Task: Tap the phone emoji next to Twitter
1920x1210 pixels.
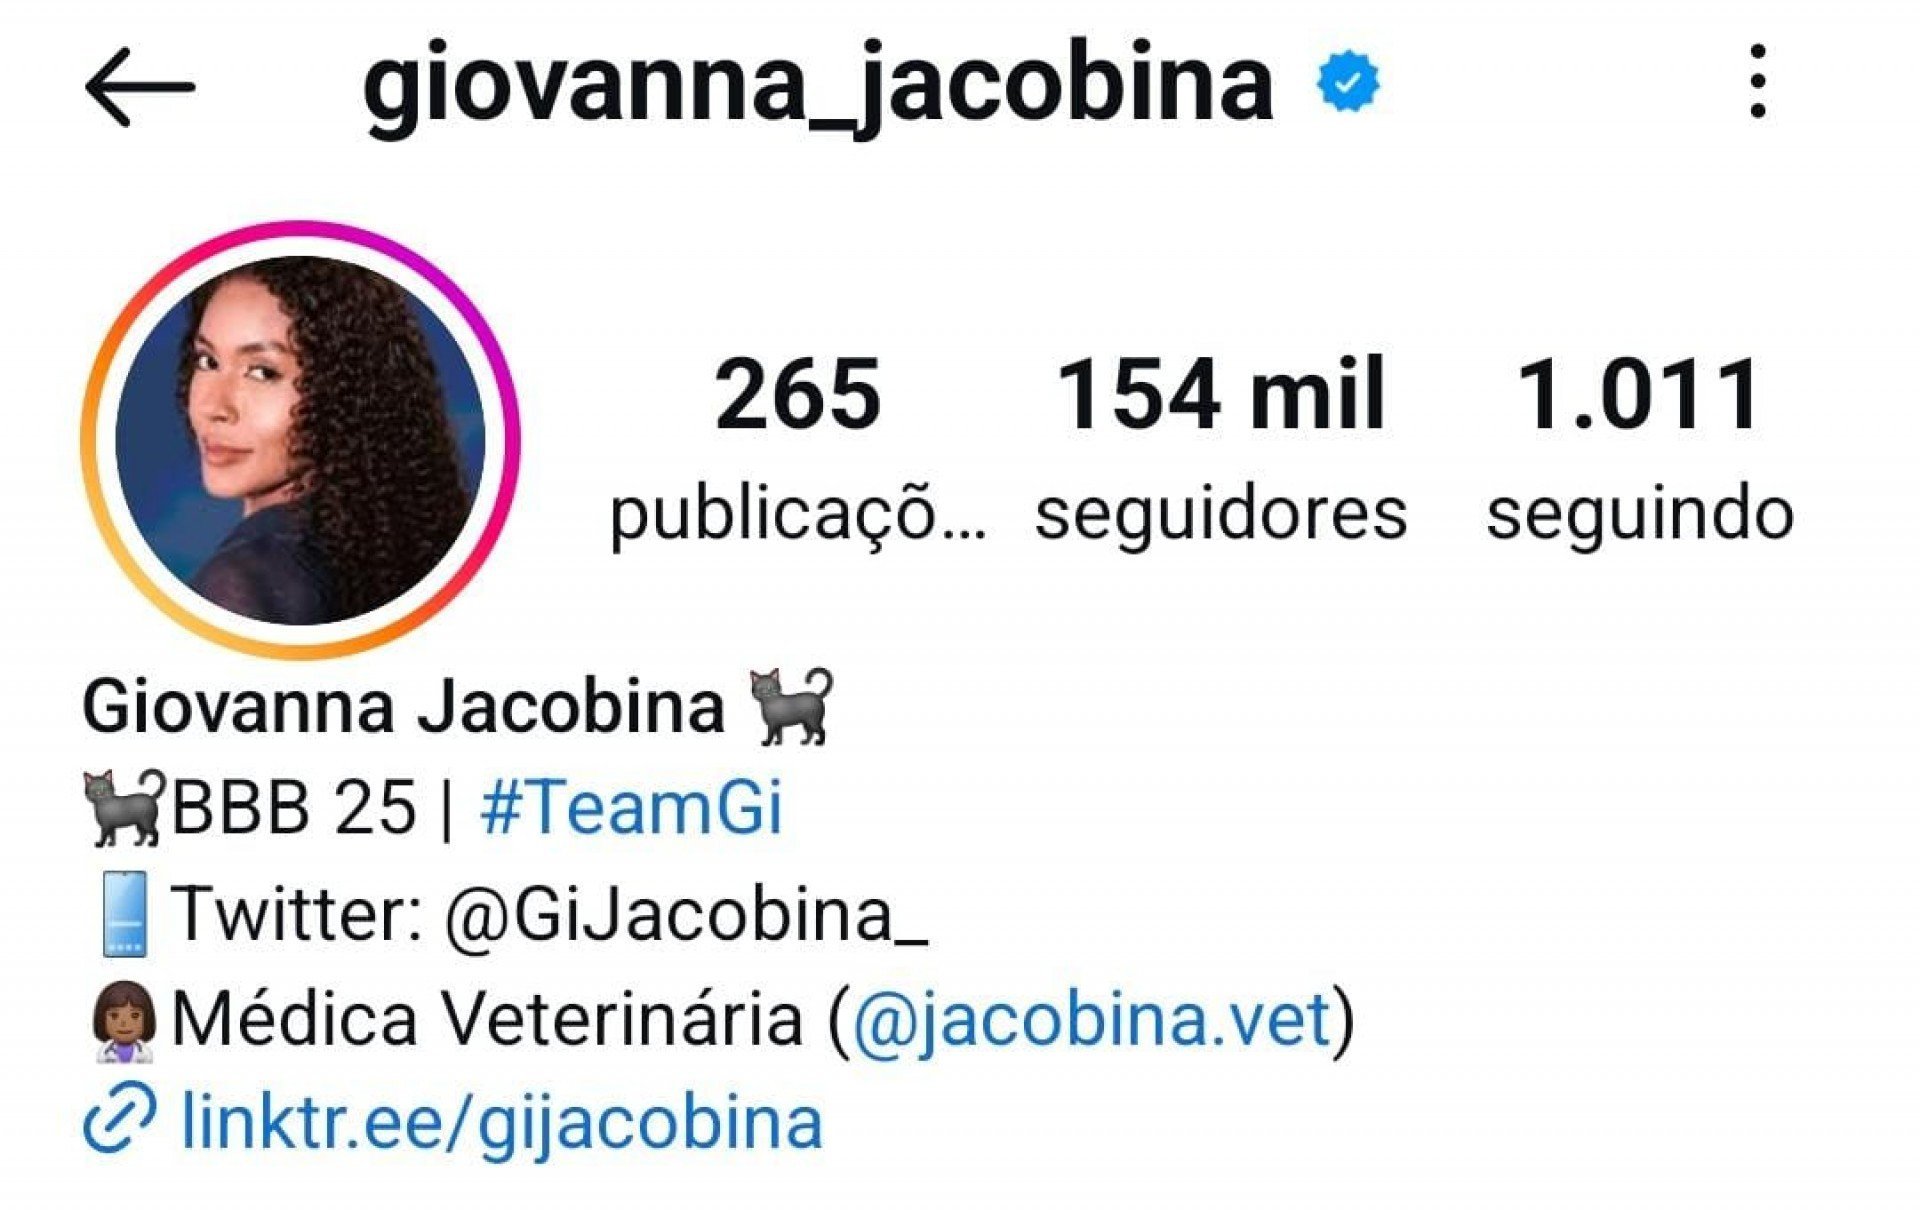Action: [x=126, y=913]
